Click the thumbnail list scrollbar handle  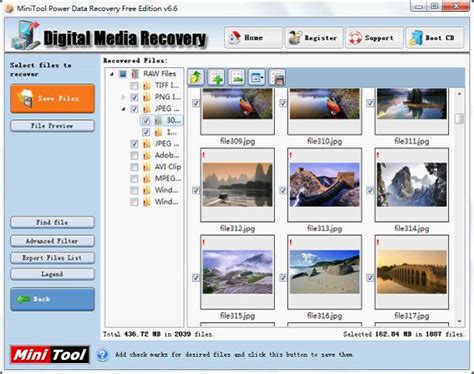tap(459, 118)
